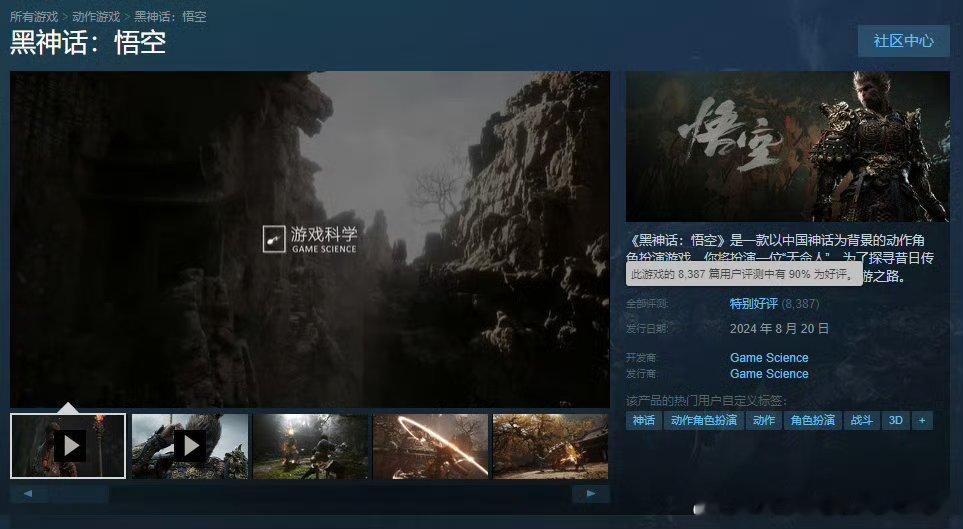Open the 社区中心 button
Screen dimensions: 963x529
tap(903, 41)
